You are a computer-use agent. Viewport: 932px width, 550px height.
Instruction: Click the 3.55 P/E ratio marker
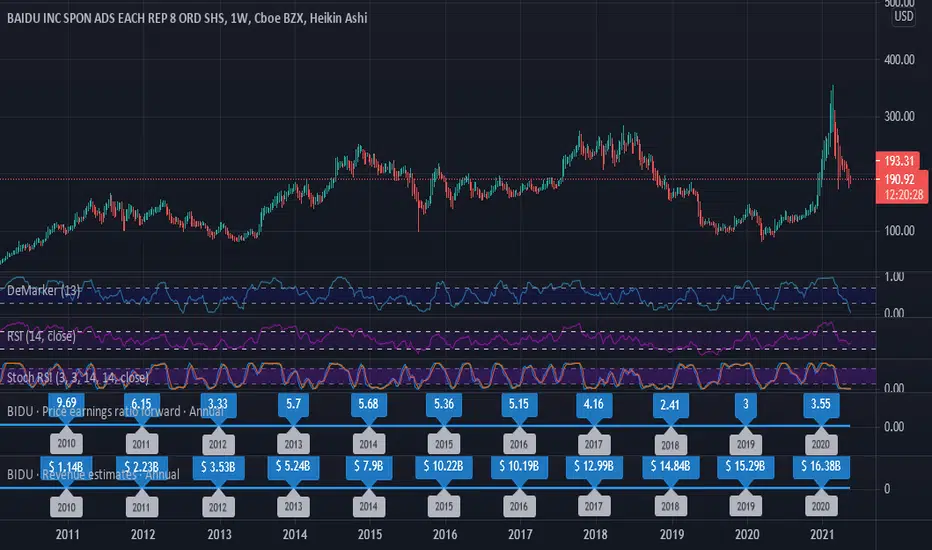(x=820, y=404)
